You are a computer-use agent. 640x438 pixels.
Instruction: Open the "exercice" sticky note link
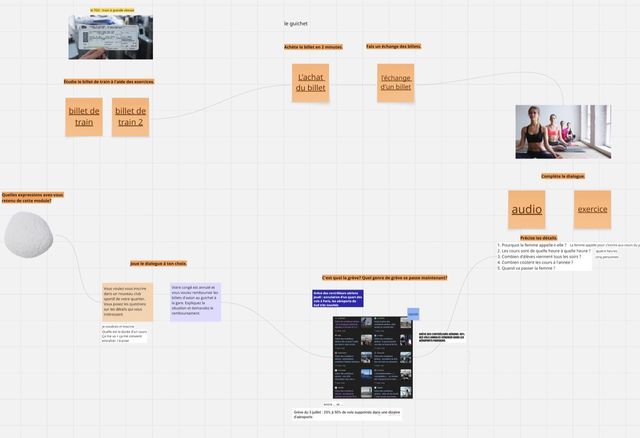coord(592,209)
